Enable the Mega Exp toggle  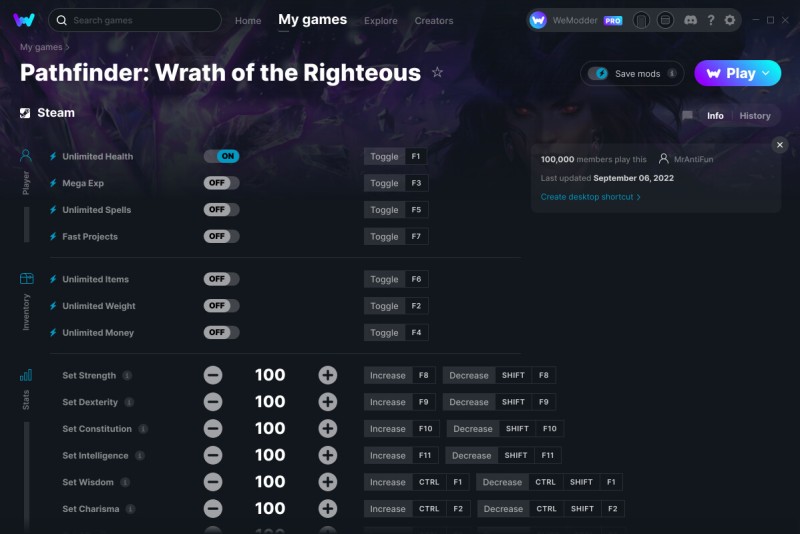pyautogui.click(x=221, y=183)
